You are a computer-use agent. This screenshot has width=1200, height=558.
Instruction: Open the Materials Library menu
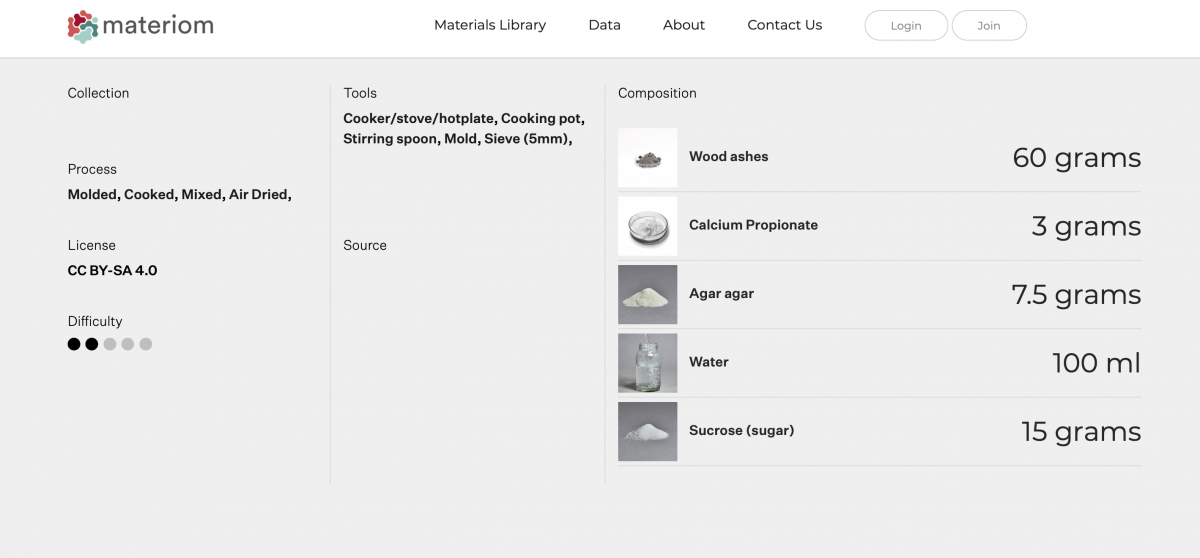click(490, 25)
